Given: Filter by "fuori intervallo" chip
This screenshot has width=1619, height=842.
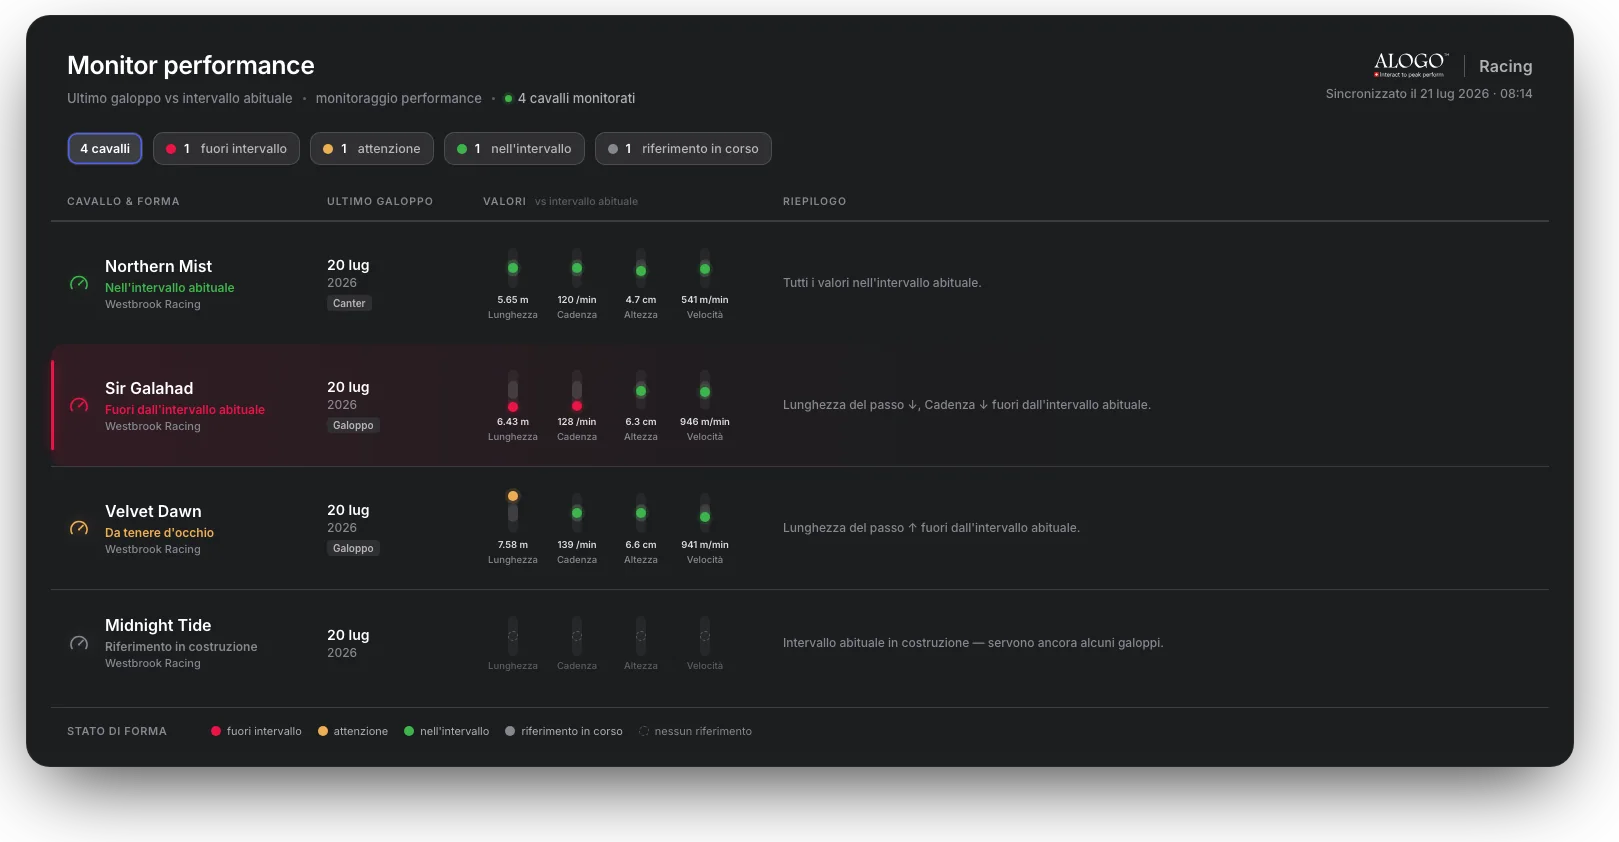Looking at the screenshot, I should (x=226, y=149).
